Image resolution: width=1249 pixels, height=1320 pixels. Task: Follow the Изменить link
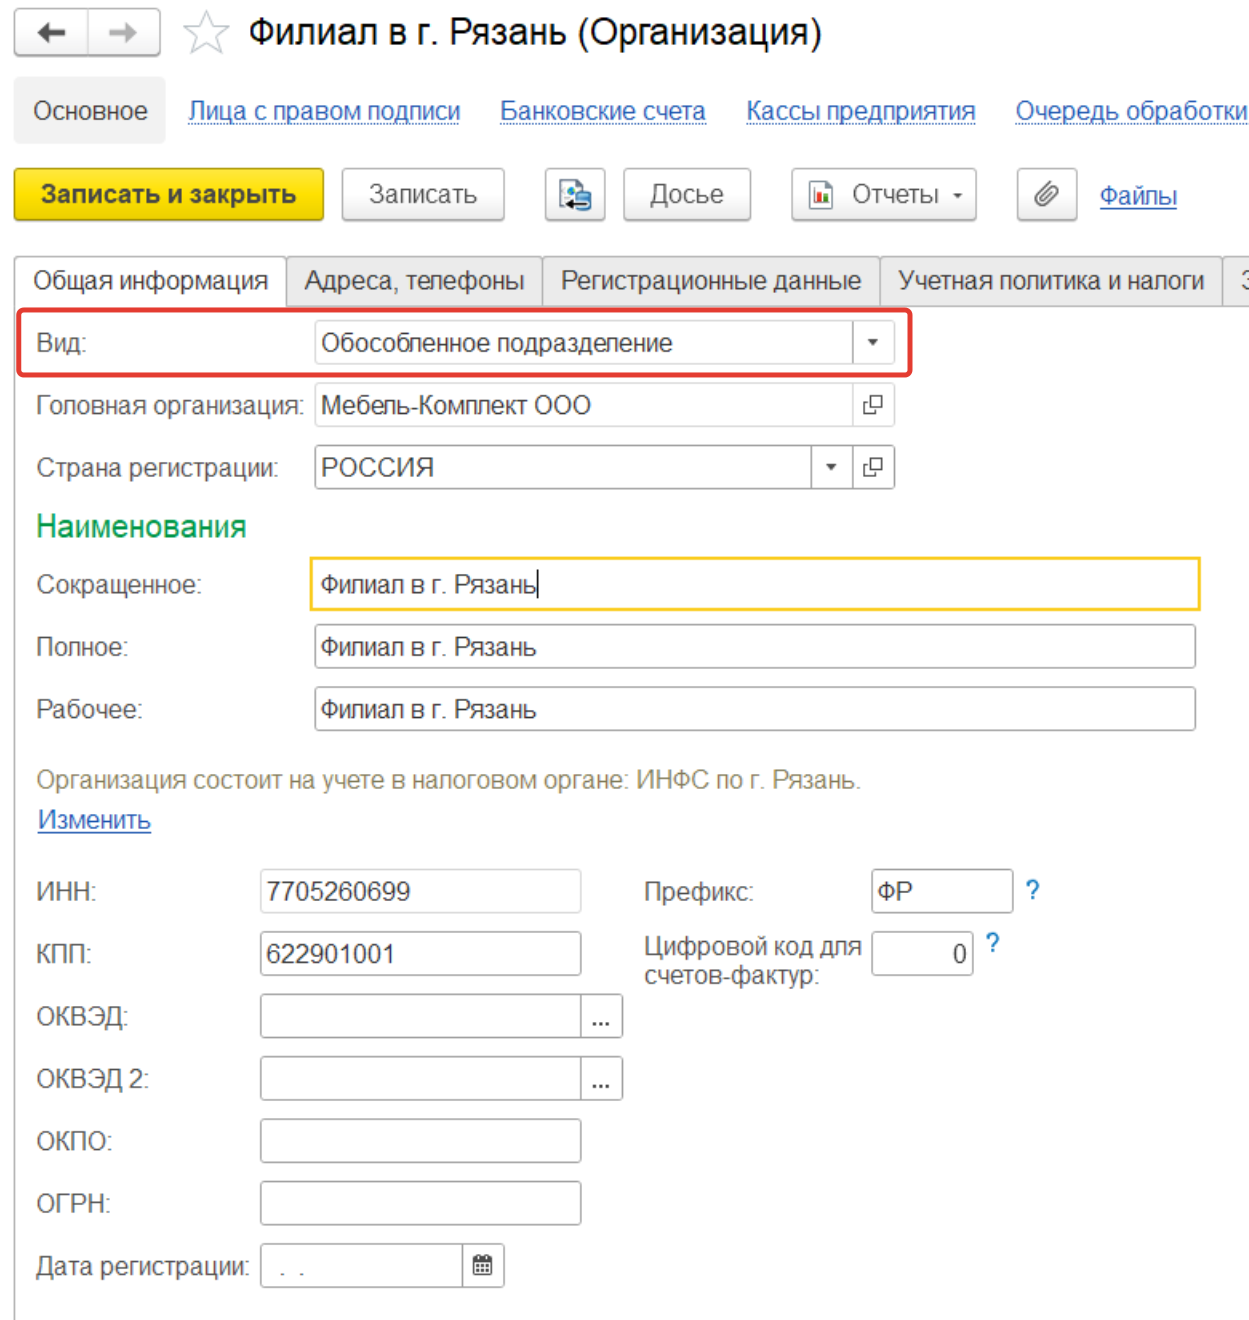(x=94, y=820)
